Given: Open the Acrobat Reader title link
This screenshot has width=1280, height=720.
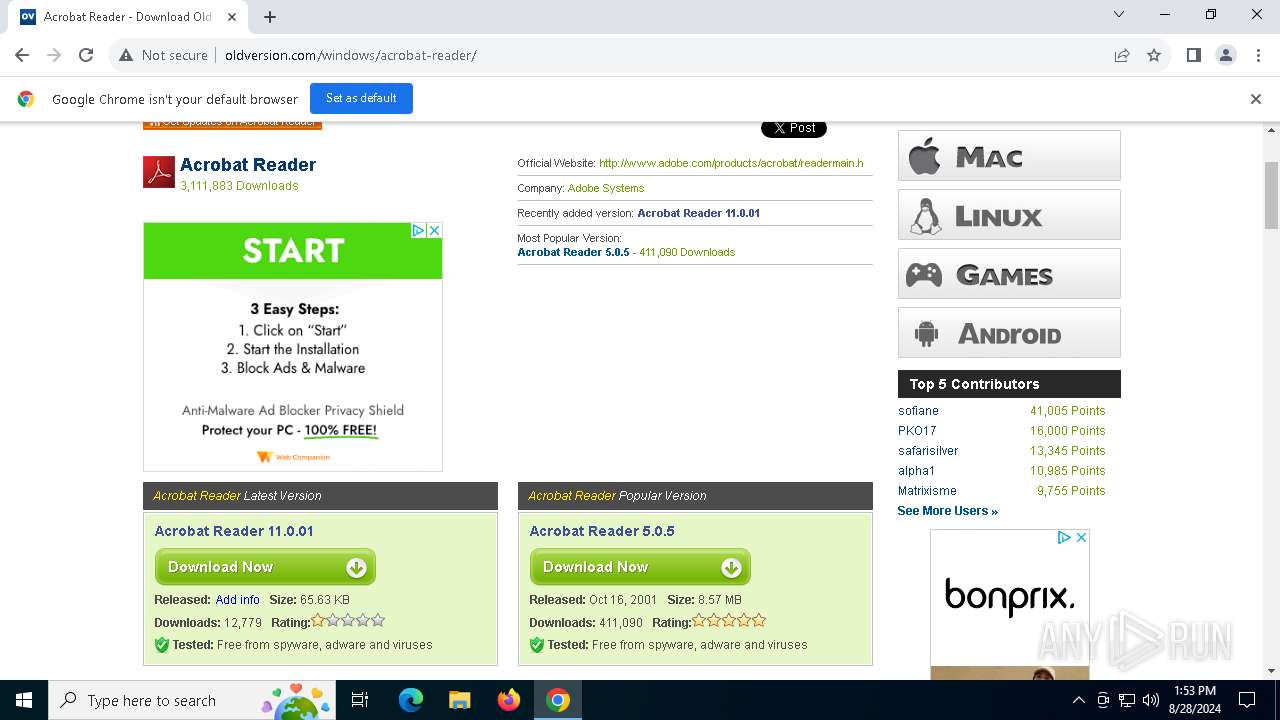Looking at the screenshot, I should 248,165.
